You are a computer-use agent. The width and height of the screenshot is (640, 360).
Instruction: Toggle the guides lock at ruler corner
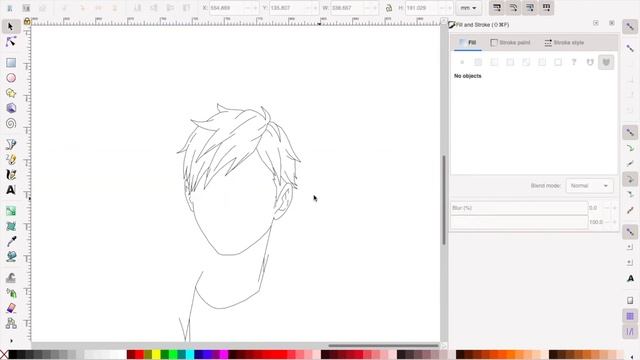[x=27, y=22]
